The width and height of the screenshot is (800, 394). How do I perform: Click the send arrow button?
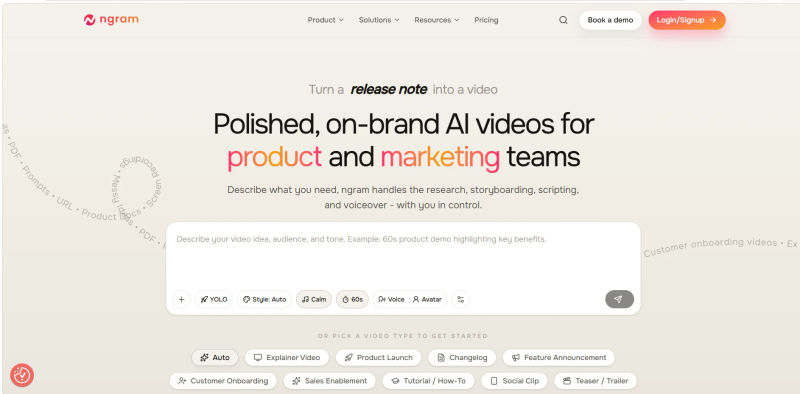pos(619,300)
